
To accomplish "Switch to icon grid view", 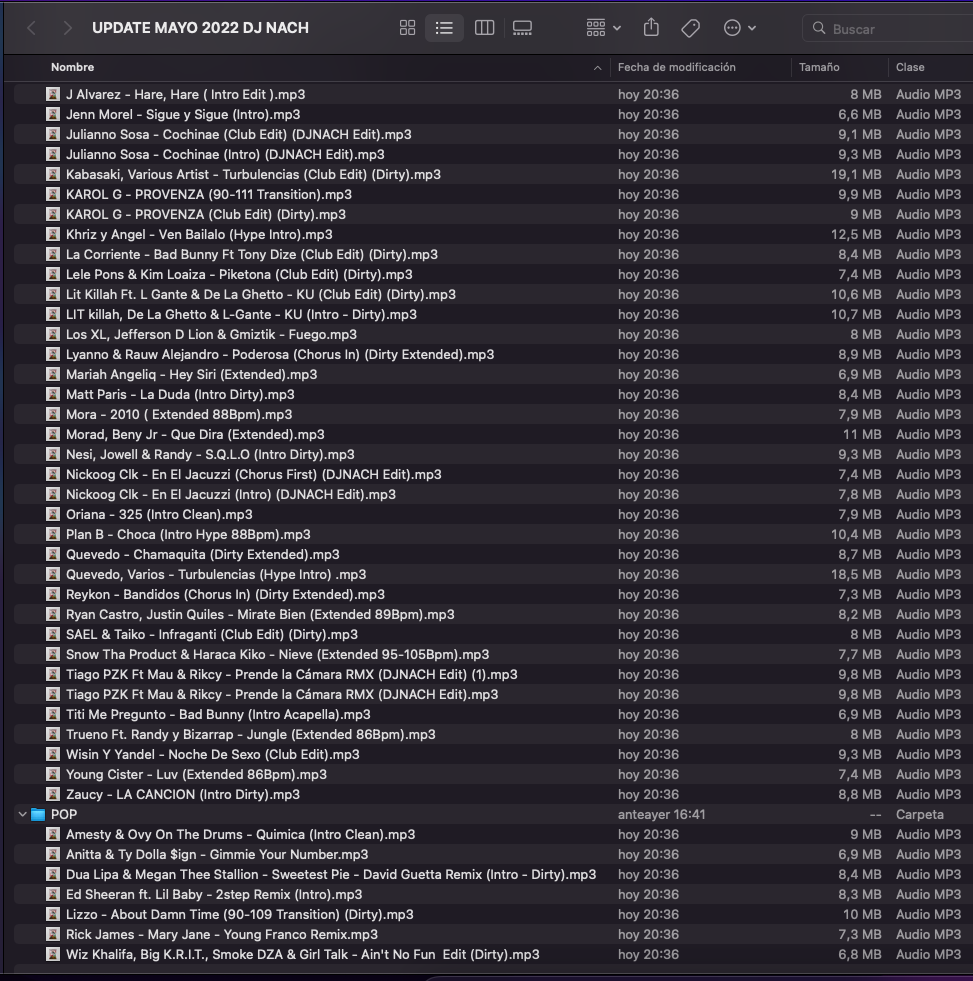I will [x=407, y=28].
